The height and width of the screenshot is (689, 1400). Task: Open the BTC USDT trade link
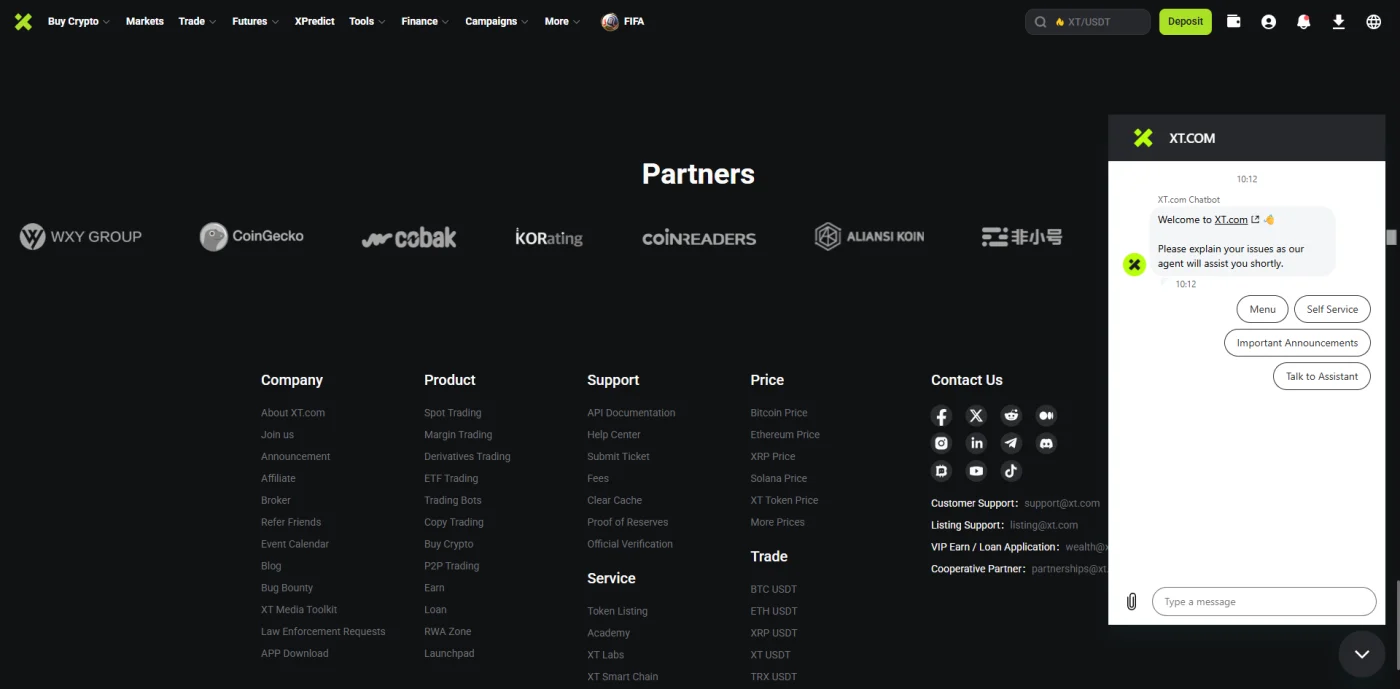pyautogui.click(x=774, y=589)
